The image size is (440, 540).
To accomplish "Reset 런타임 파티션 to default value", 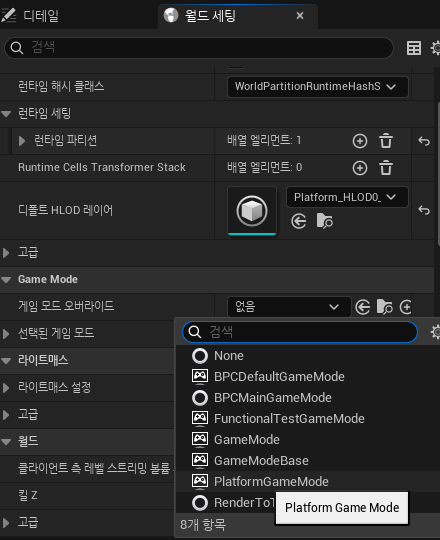I will (x=424, y=141).
